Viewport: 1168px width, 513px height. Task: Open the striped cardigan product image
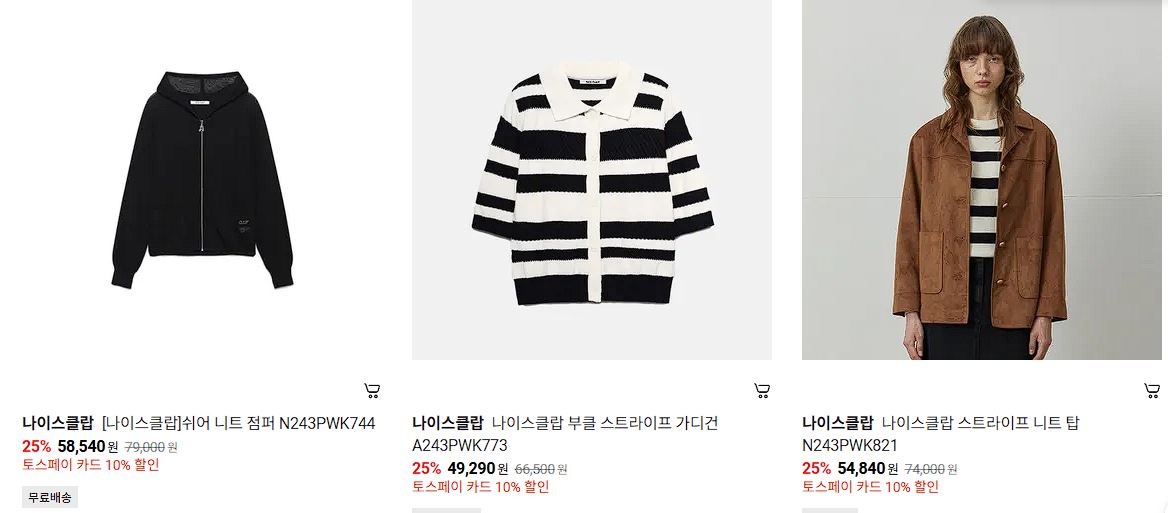coord(592,179)
